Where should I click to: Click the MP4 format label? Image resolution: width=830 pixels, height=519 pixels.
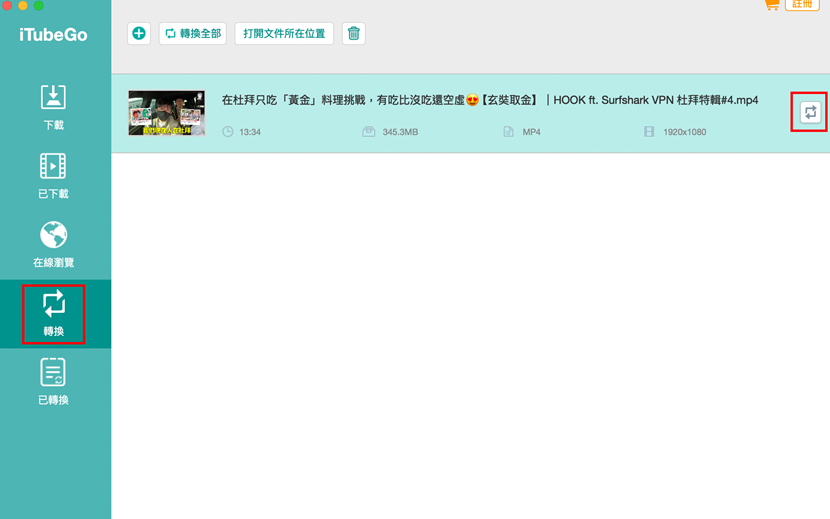pos(531,132)
